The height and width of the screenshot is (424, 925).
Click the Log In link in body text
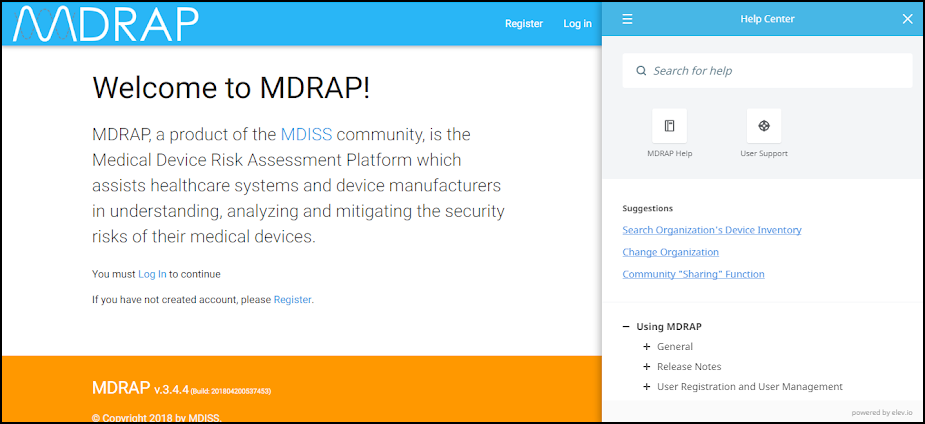152,274
